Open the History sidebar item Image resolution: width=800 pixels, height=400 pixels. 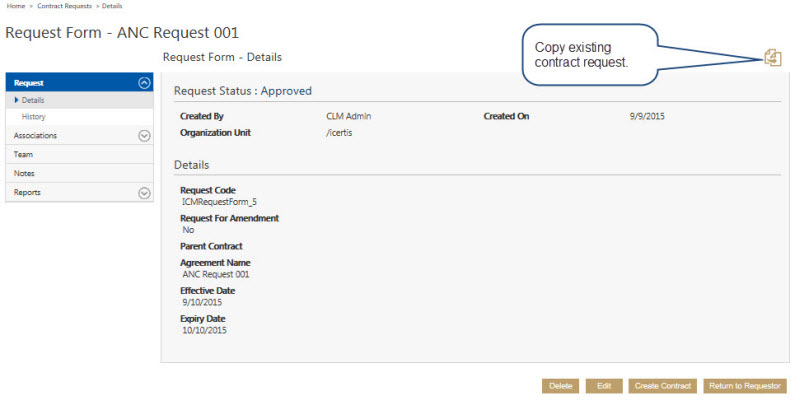point(34,117)
